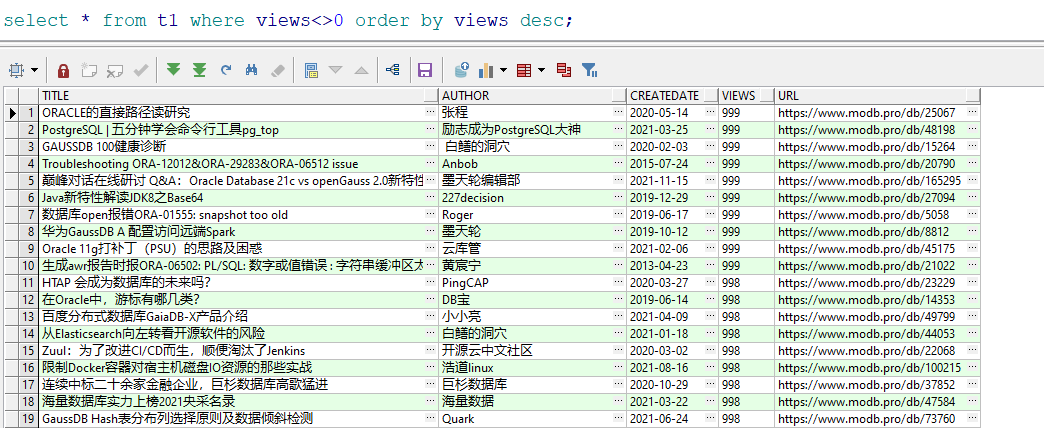
Task: Click the VIEWS column header
Action: point(747,96)
